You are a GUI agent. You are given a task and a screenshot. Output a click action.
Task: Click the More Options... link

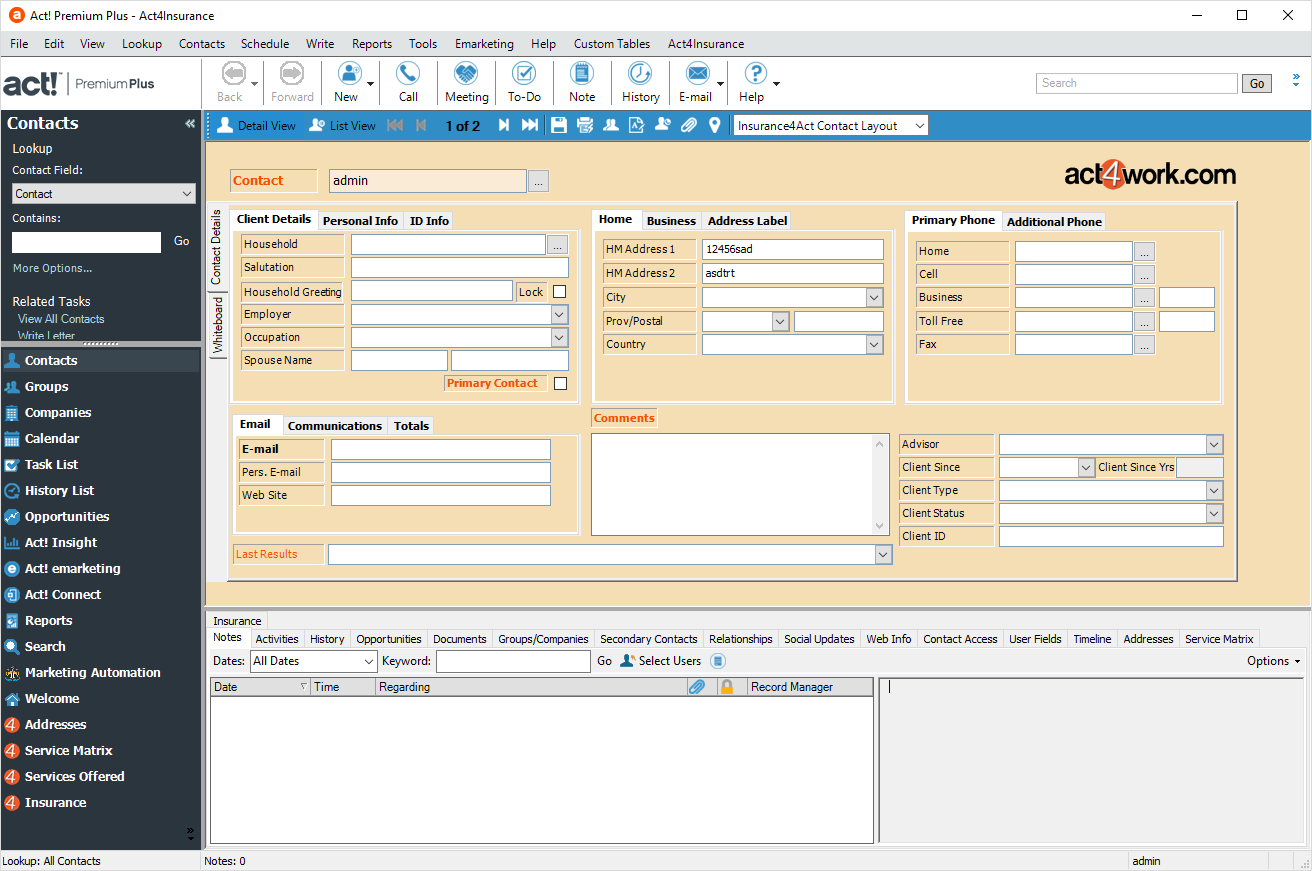52,268
